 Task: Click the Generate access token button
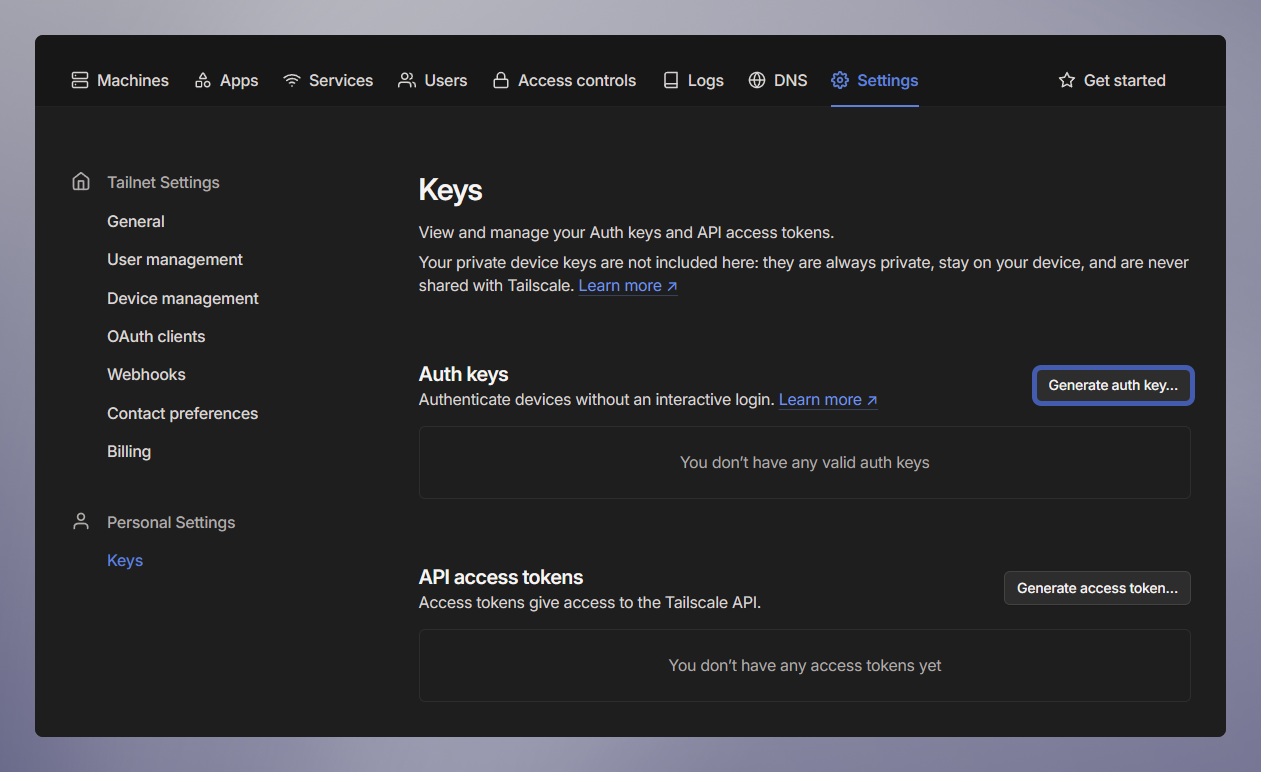[1097, 588]
